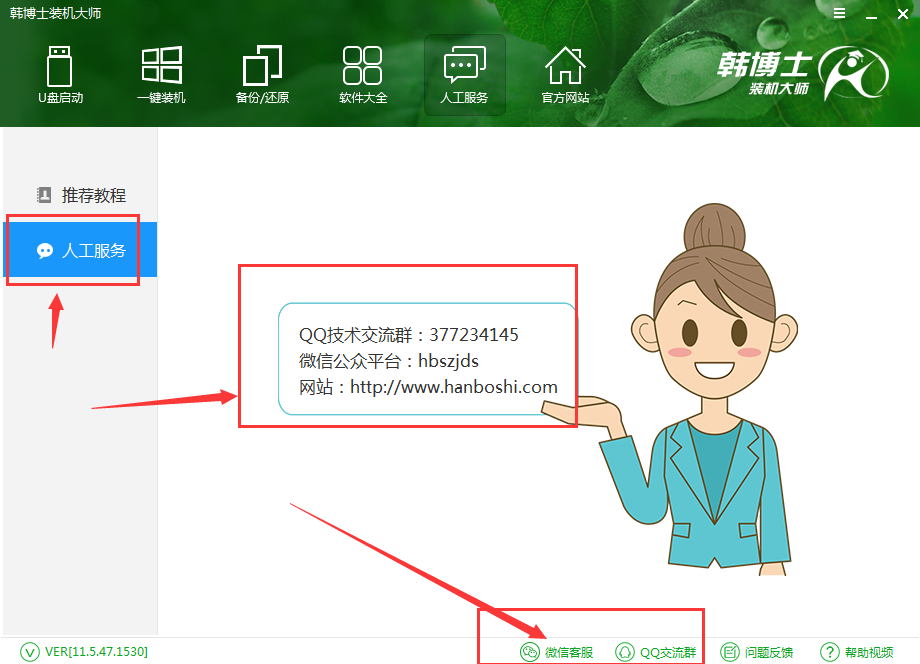Open the 帮助视频 help videos
Image resolution: width=920 pixels, height=664 pixels.
(x=857, y=652)
